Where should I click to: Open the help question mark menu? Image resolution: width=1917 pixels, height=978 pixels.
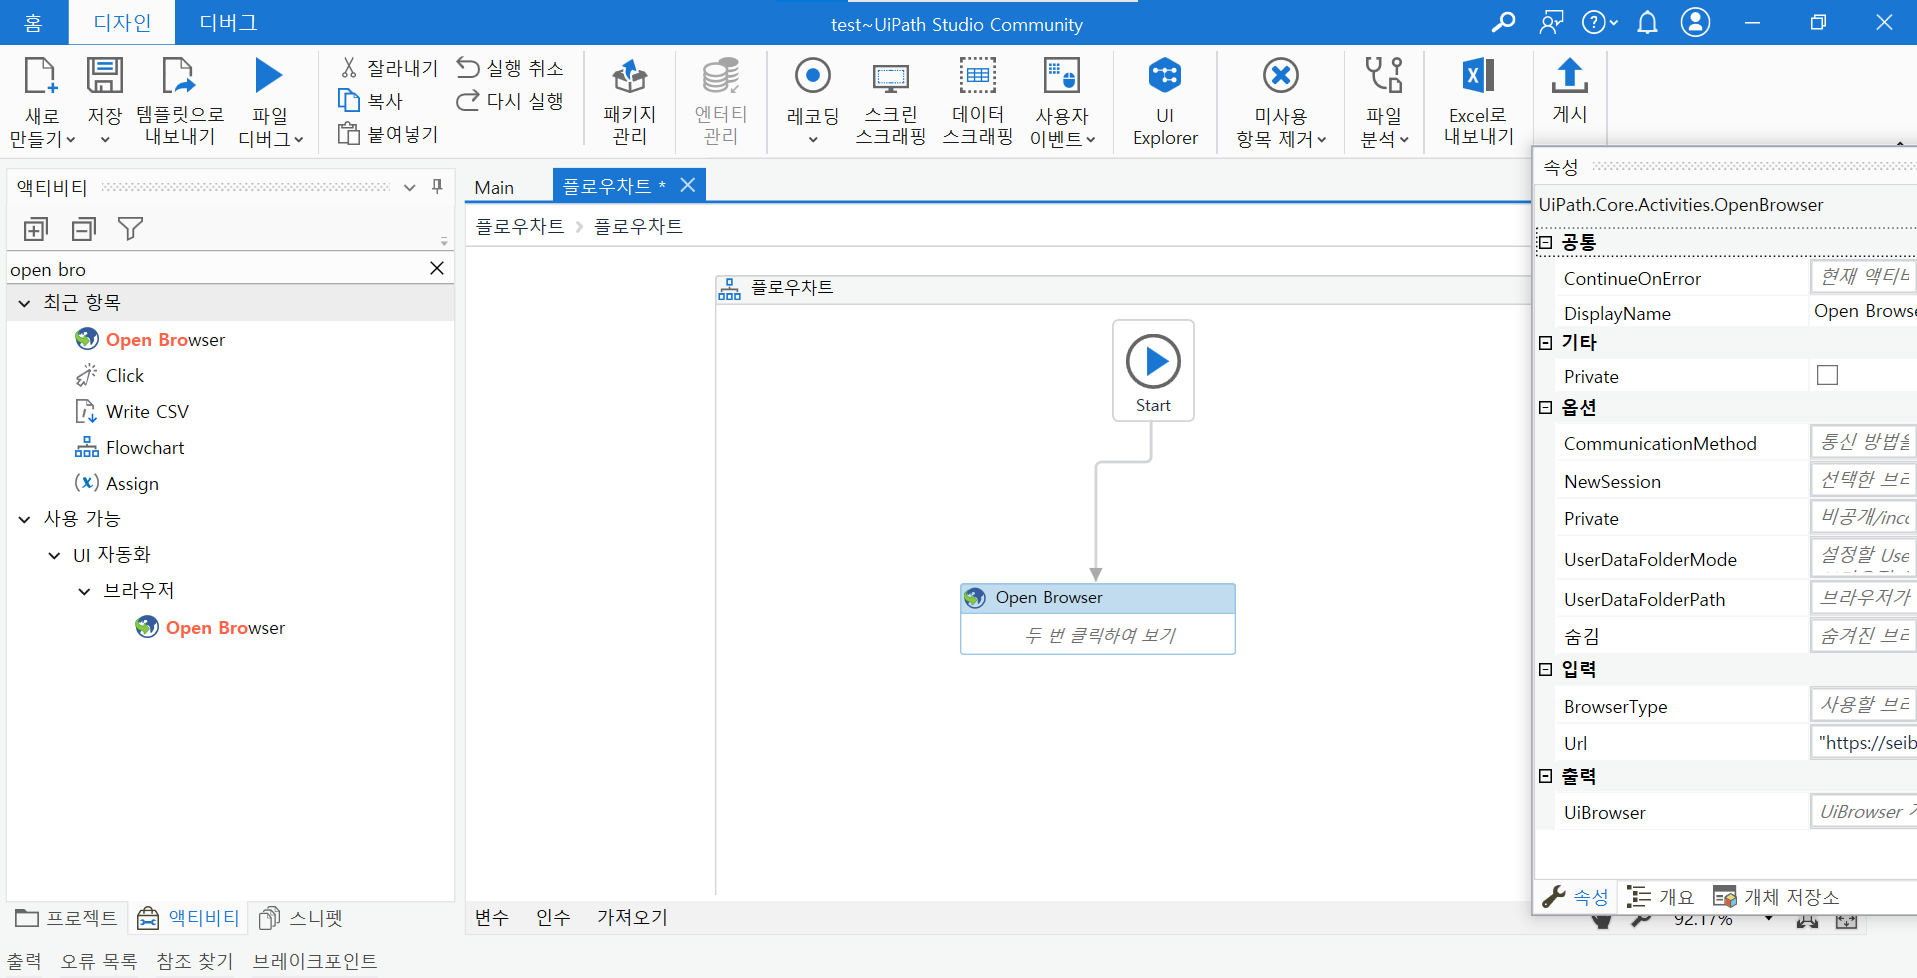point(1599,22)
